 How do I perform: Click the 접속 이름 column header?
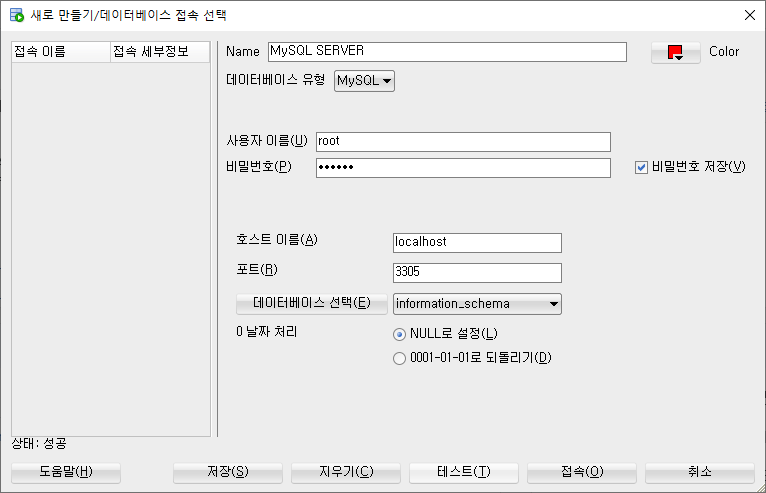(x=61, y=52)
